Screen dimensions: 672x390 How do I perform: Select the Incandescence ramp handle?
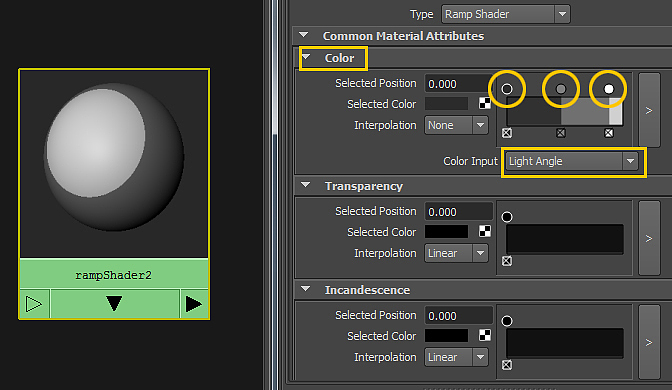[x=507, y=321]
